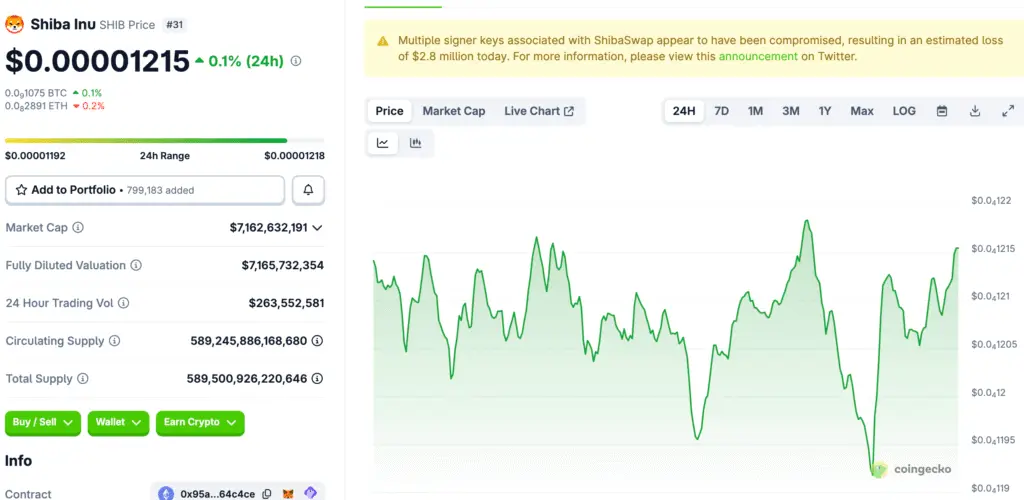Click the Add to Portfolio button
1024x500 pixels.
(145, 190)
